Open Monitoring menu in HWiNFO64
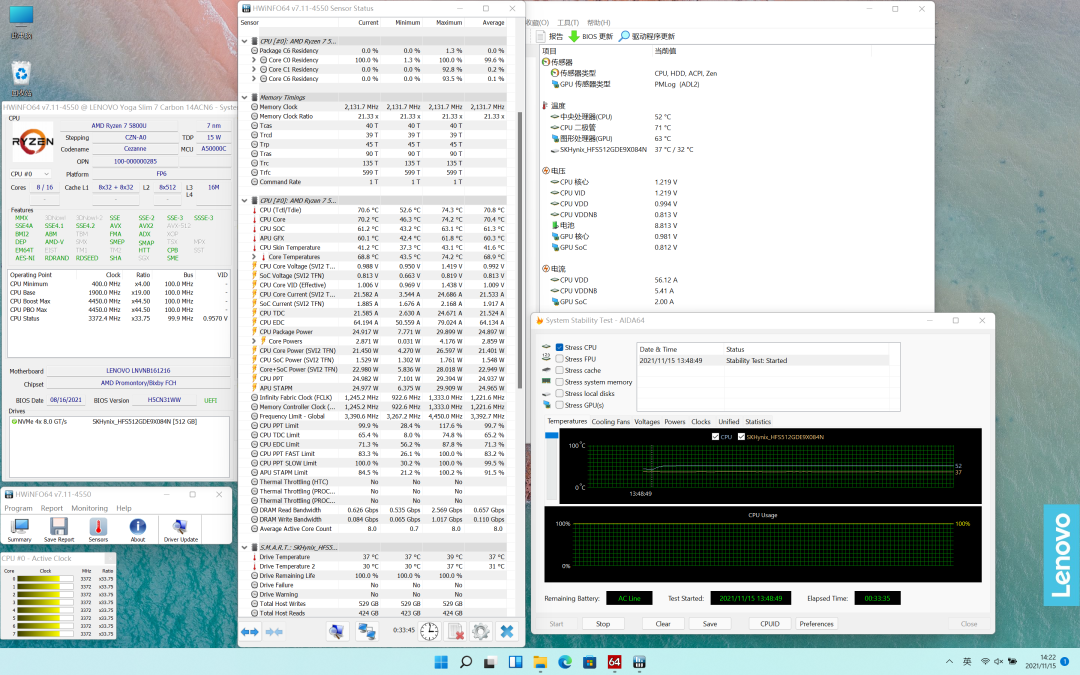This screenshot has width=1080, height=675. [x=90, y=508]
